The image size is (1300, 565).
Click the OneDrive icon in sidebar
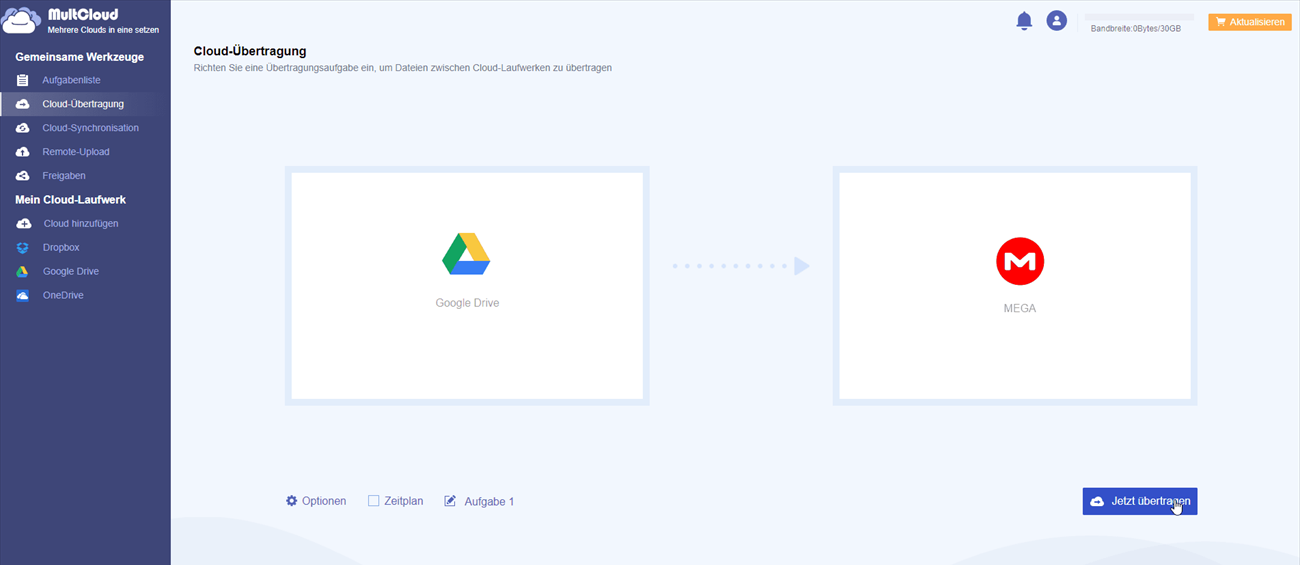[x=22, y=296]
